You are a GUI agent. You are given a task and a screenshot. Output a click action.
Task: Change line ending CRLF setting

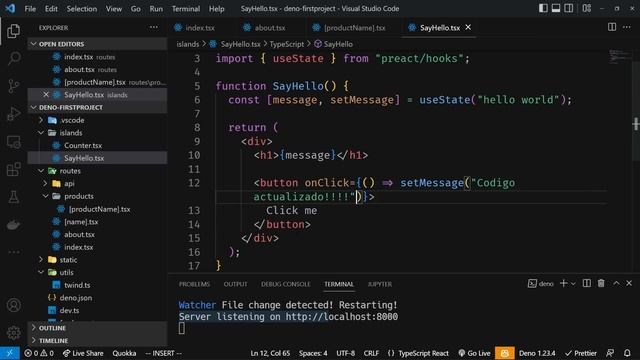(371, 353)
